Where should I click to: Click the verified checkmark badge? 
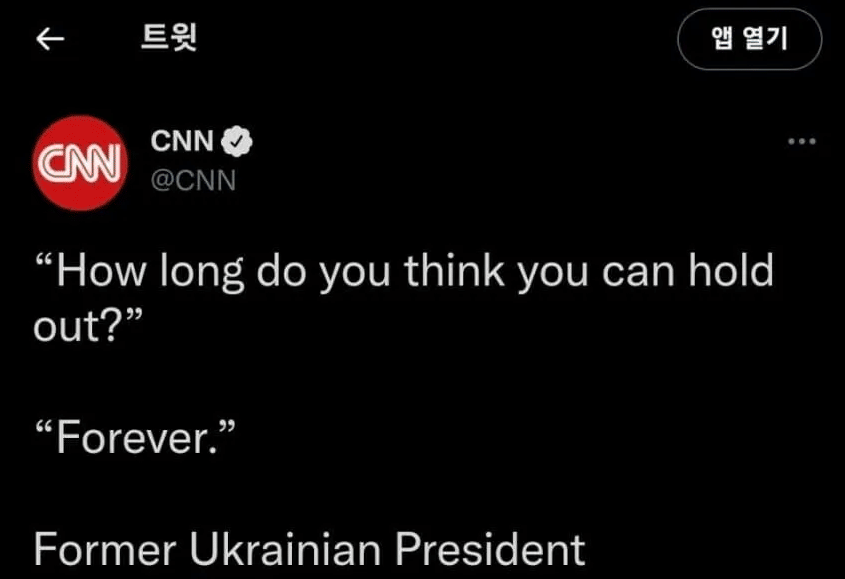pyautogui.click(x=237, y=141)
